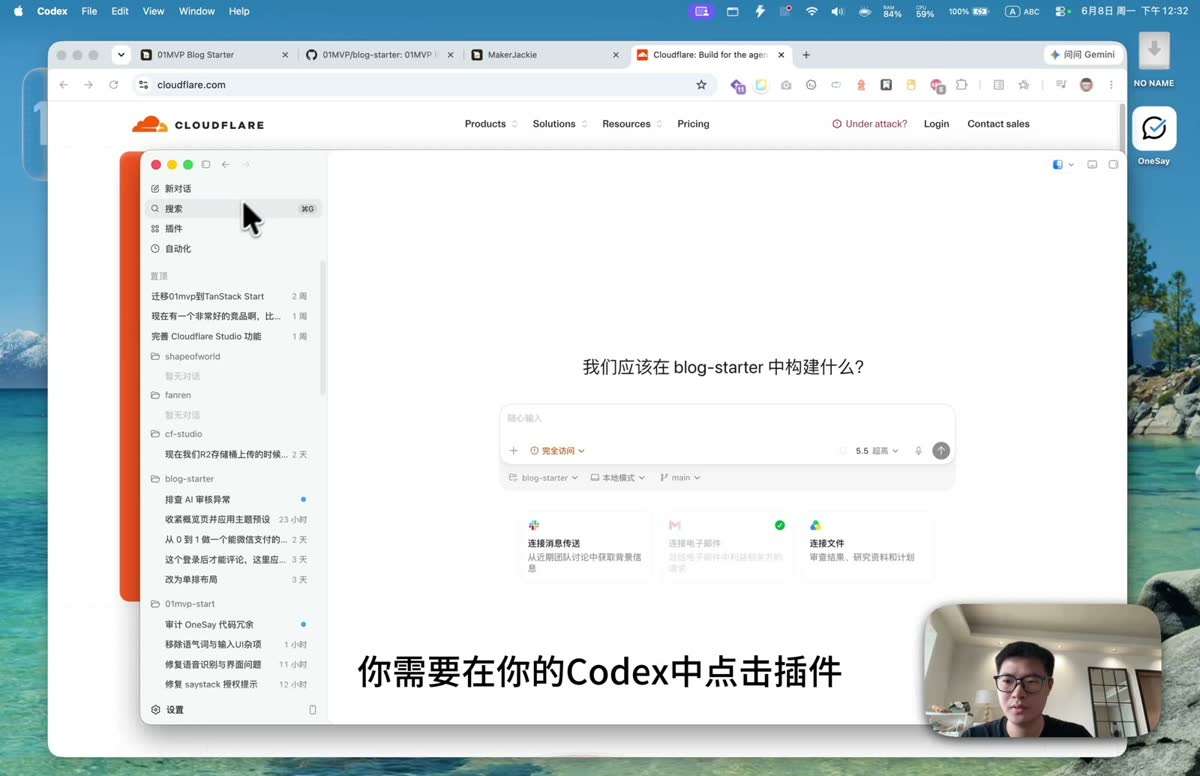Click the Cloudflare logo on the webpage
1200x776 pixels.
pos(198,124)
